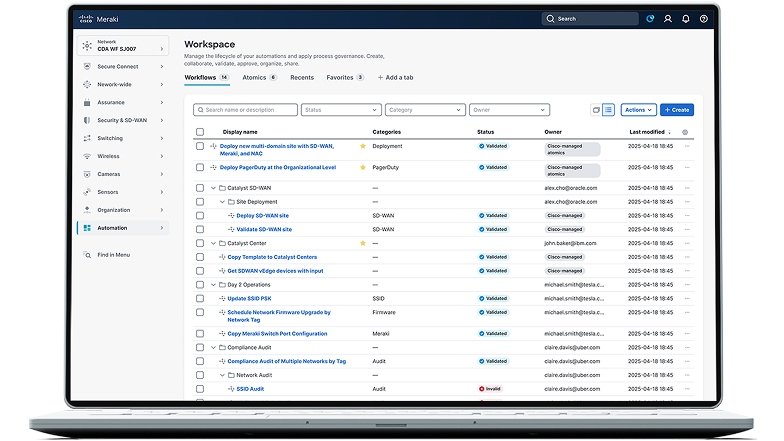
Task: Click the Search name or description field
Action: (245, 110)
